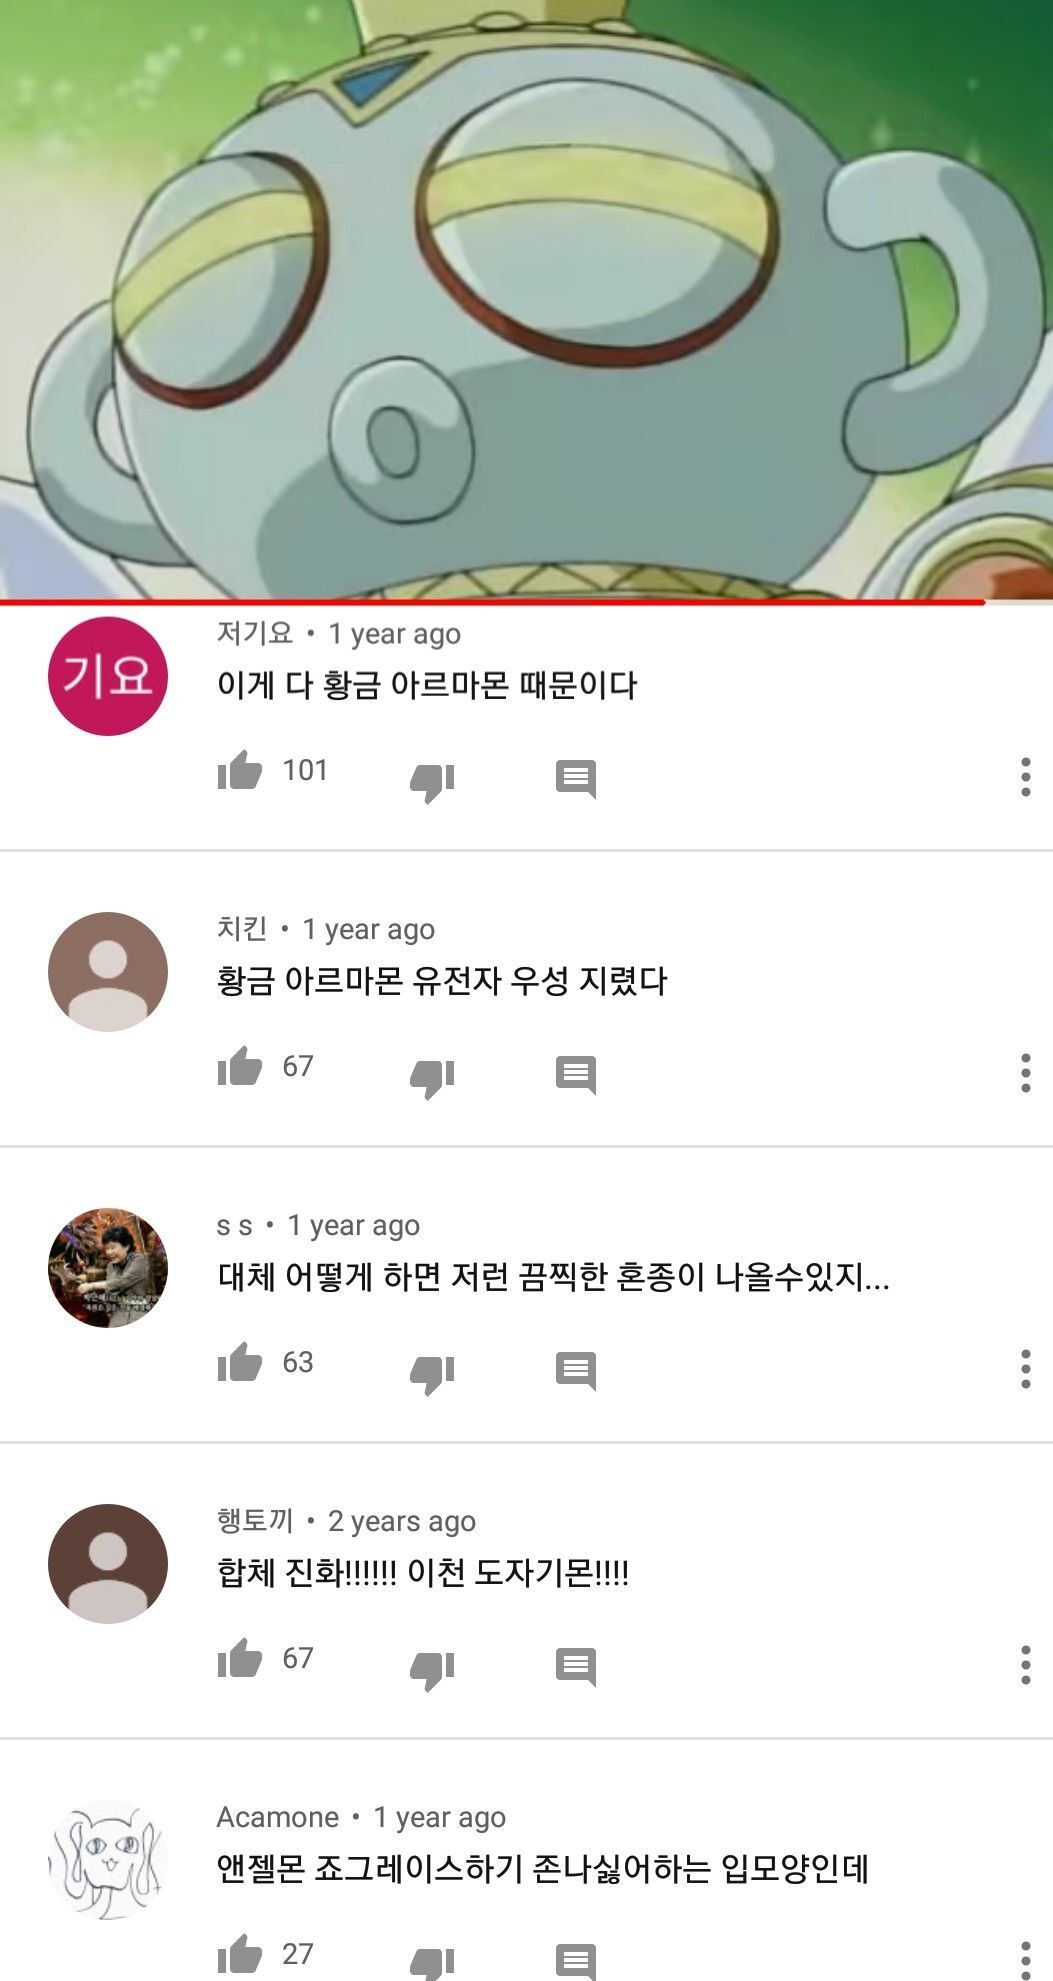The width and height of the screenshot is (1053, 1981).
Task: Open 저기요 profile avatar
Action: coord(108,676)
